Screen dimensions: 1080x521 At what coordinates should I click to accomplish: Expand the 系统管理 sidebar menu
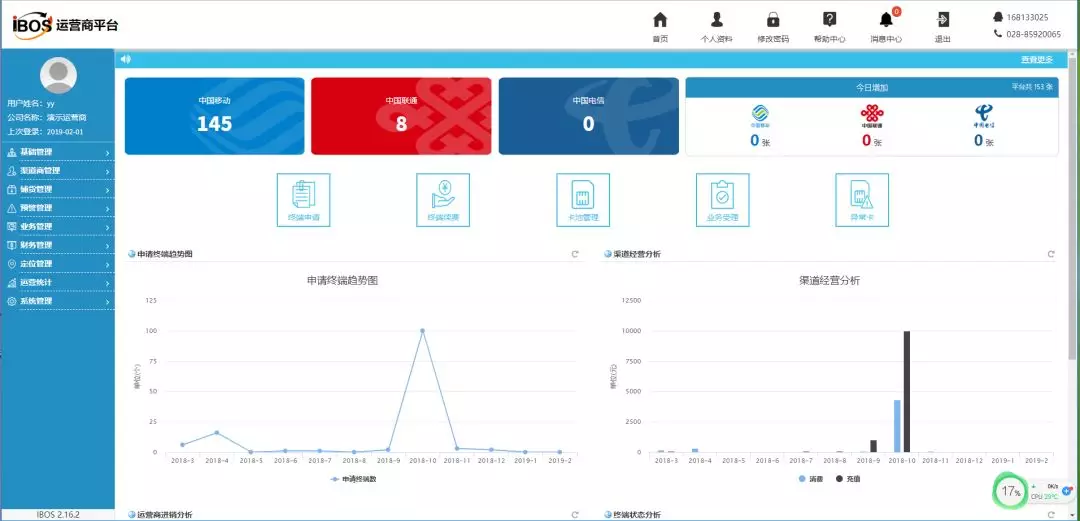coord(59,301)
